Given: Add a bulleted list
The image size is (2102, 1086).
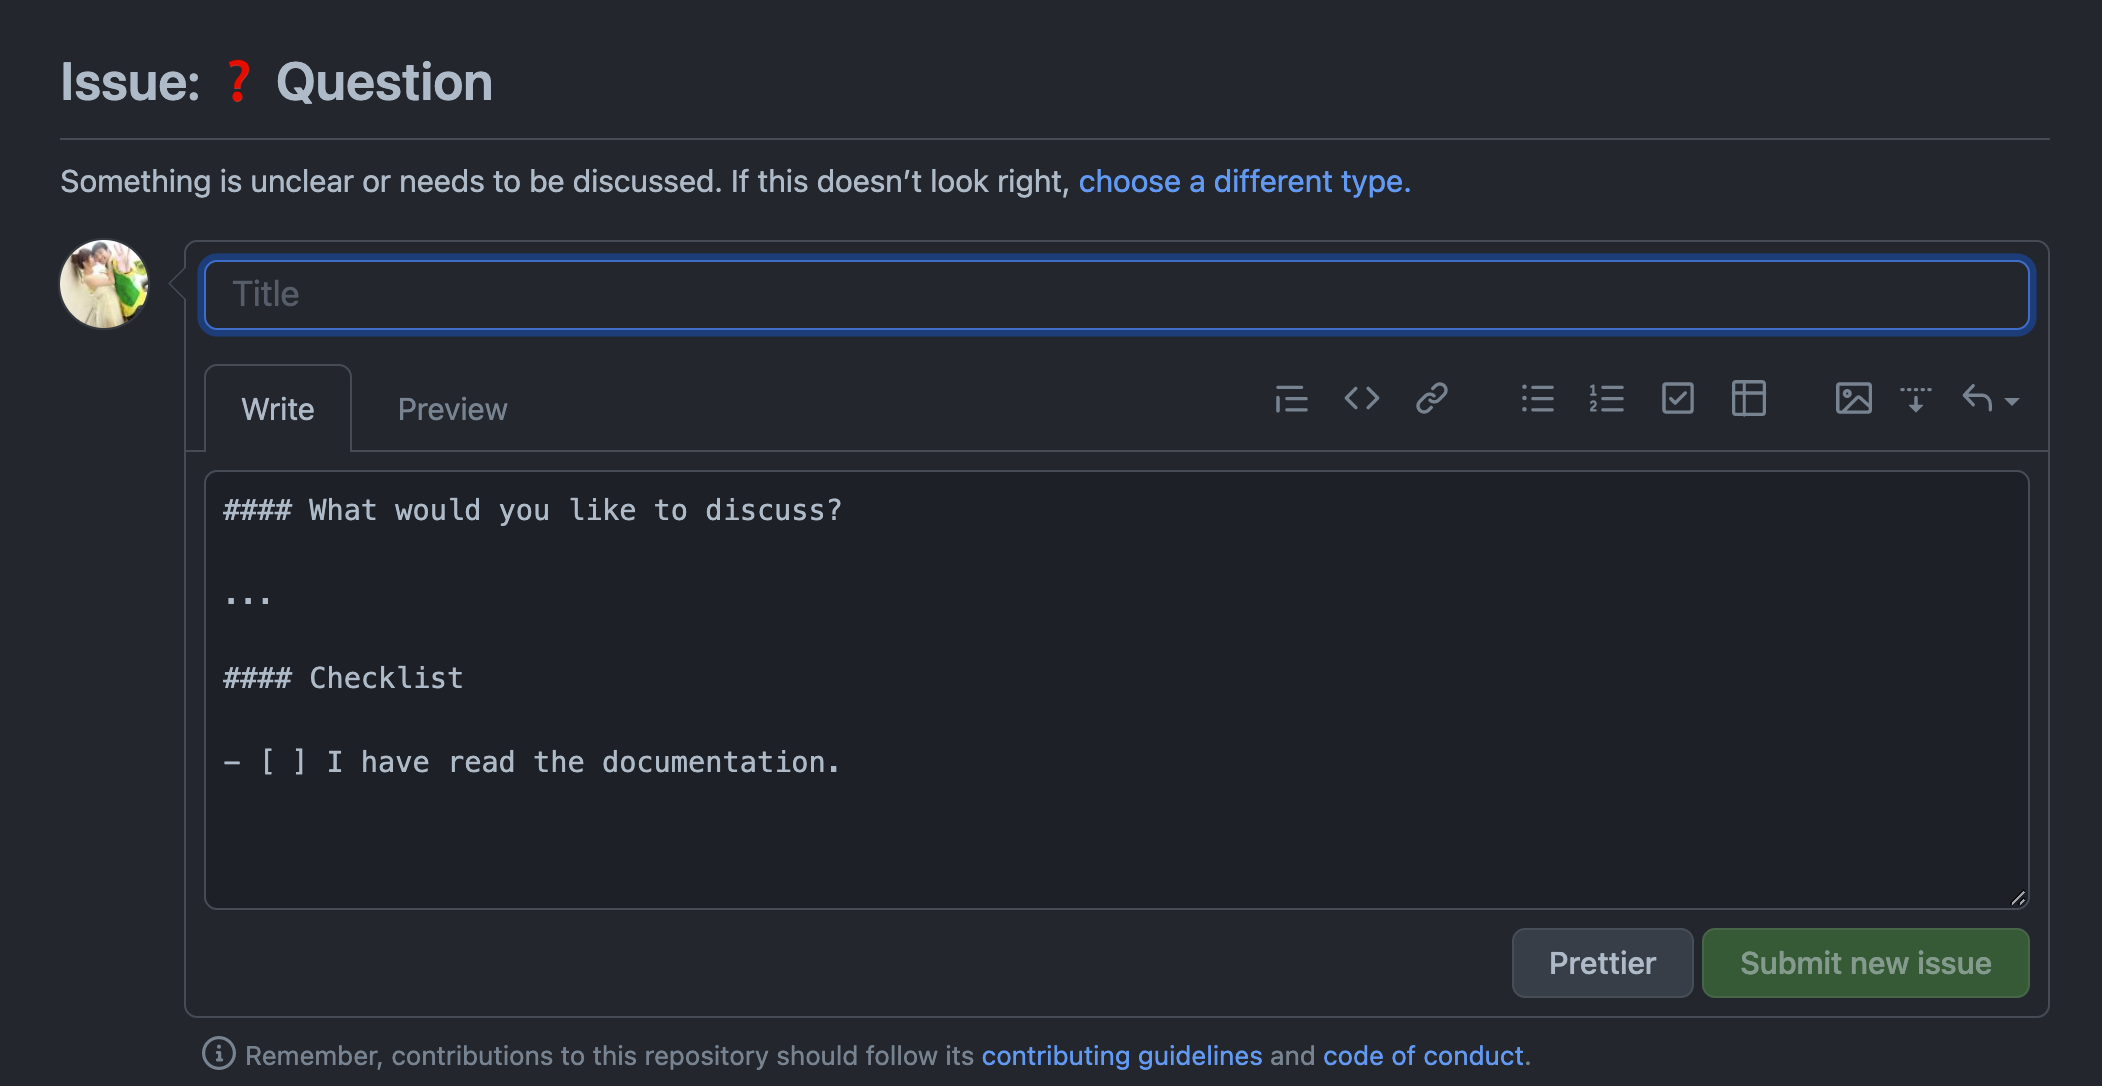Looking at the screenshot, I should coord(1537,398).
